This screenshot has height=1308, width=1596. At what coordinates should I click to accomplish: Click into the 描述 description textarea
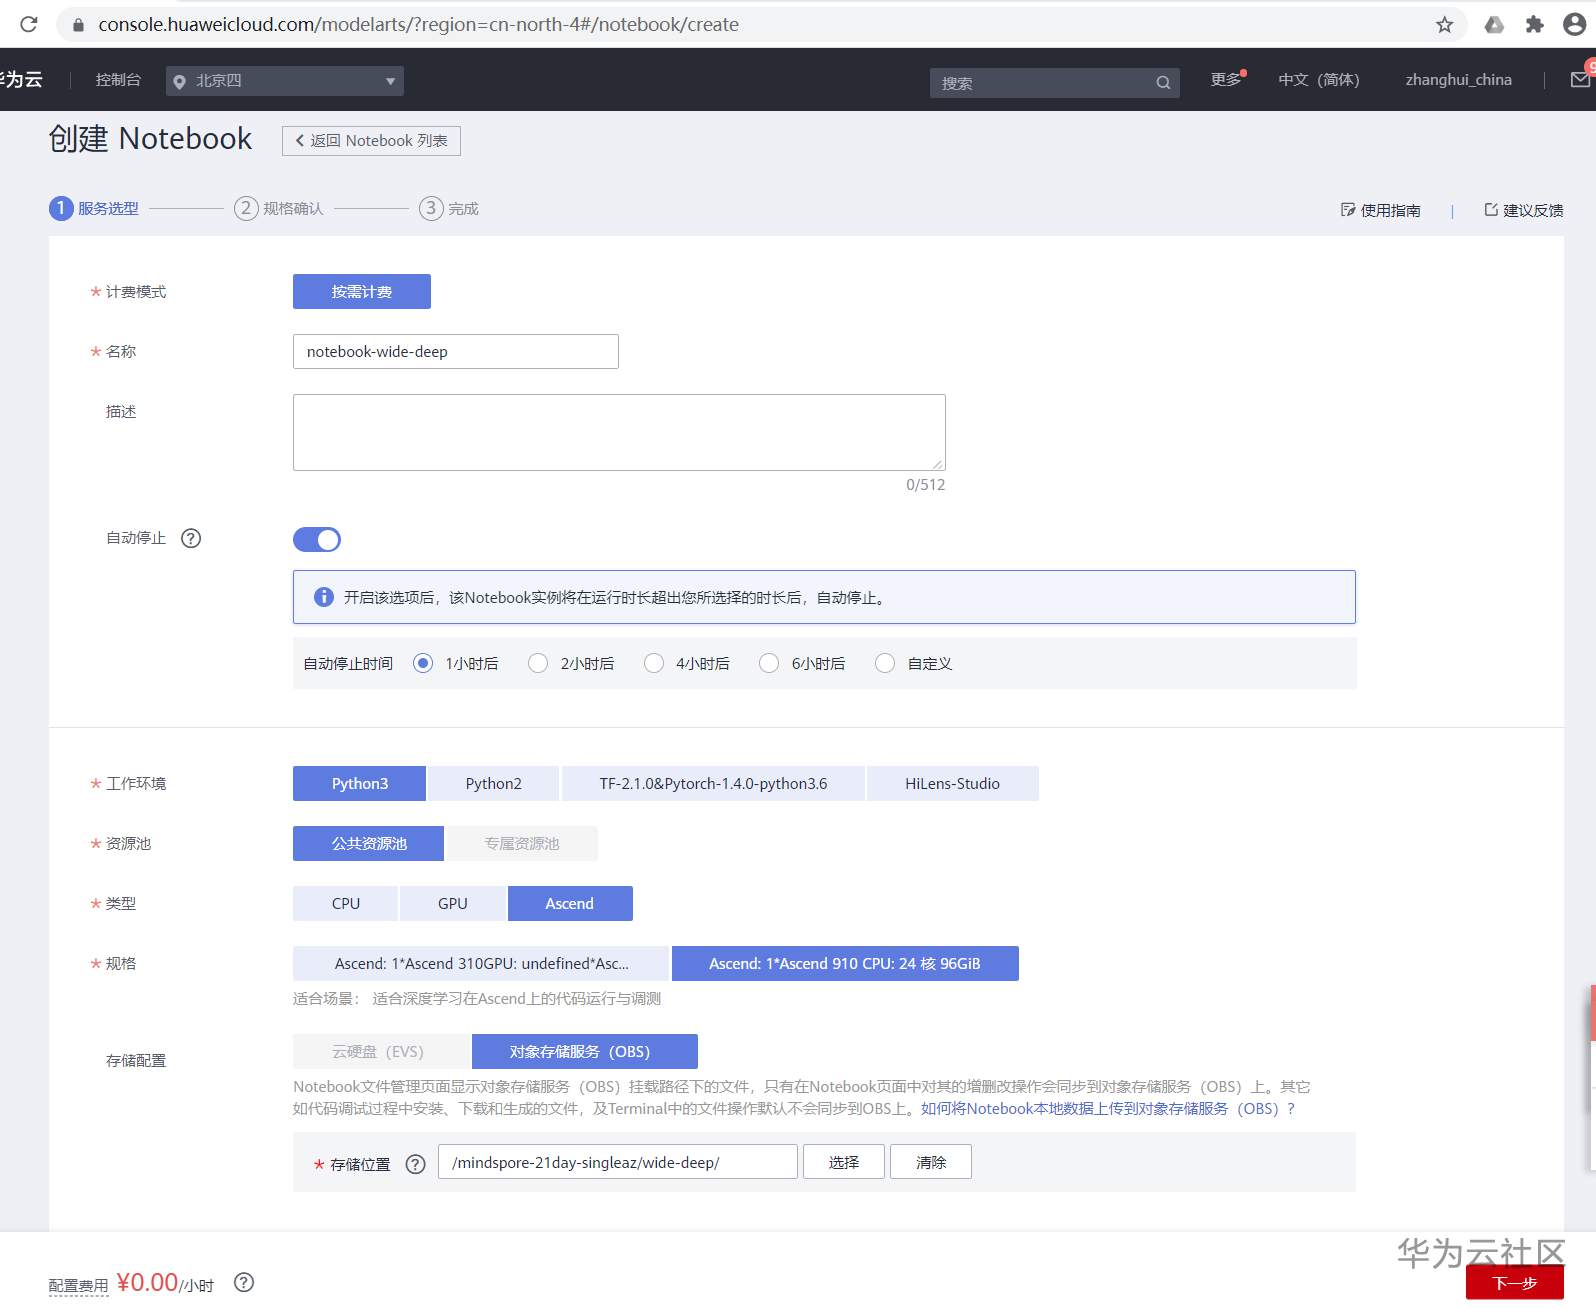(619, 432)
